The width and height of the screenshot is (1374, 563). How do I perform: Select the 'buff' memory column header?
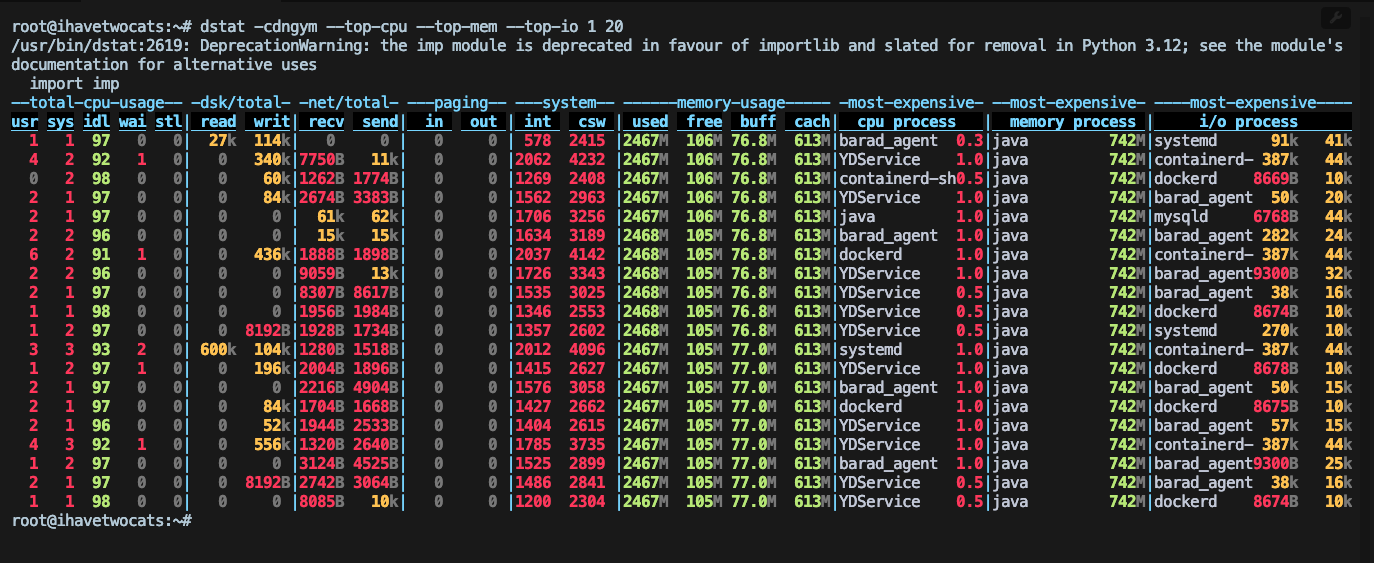[758, 122]
